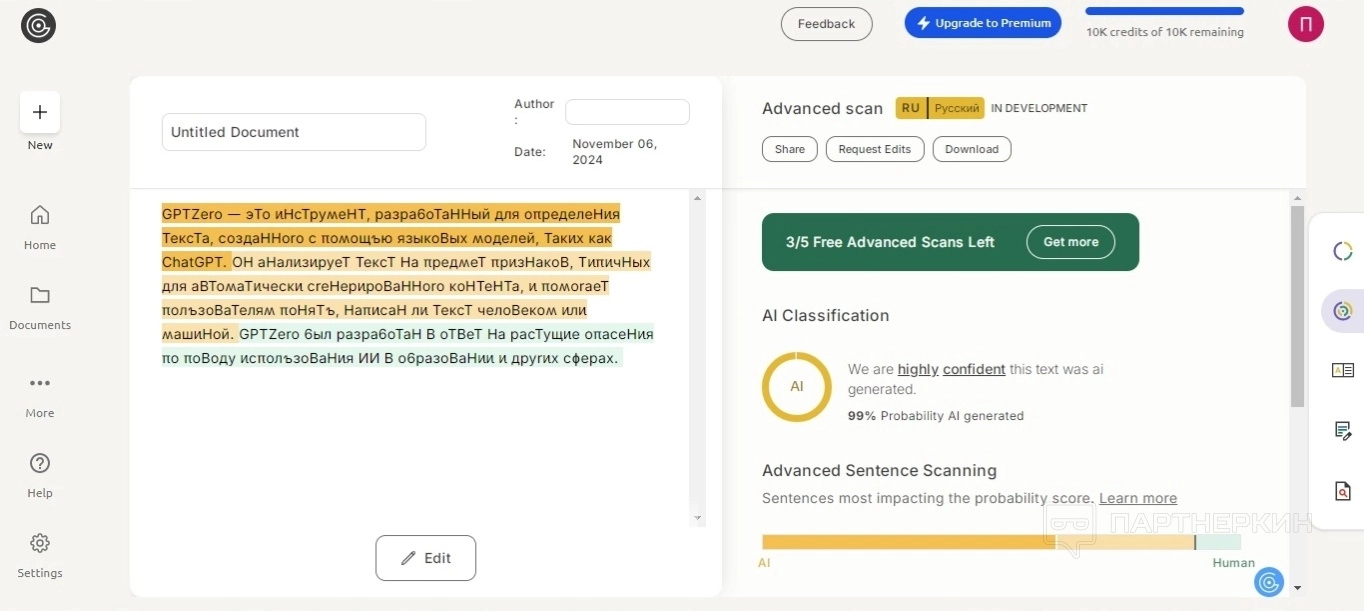Viewport: 1364px width, 611px height.
Task: Create a new document with the plus button
Action: tap(40, 112)
